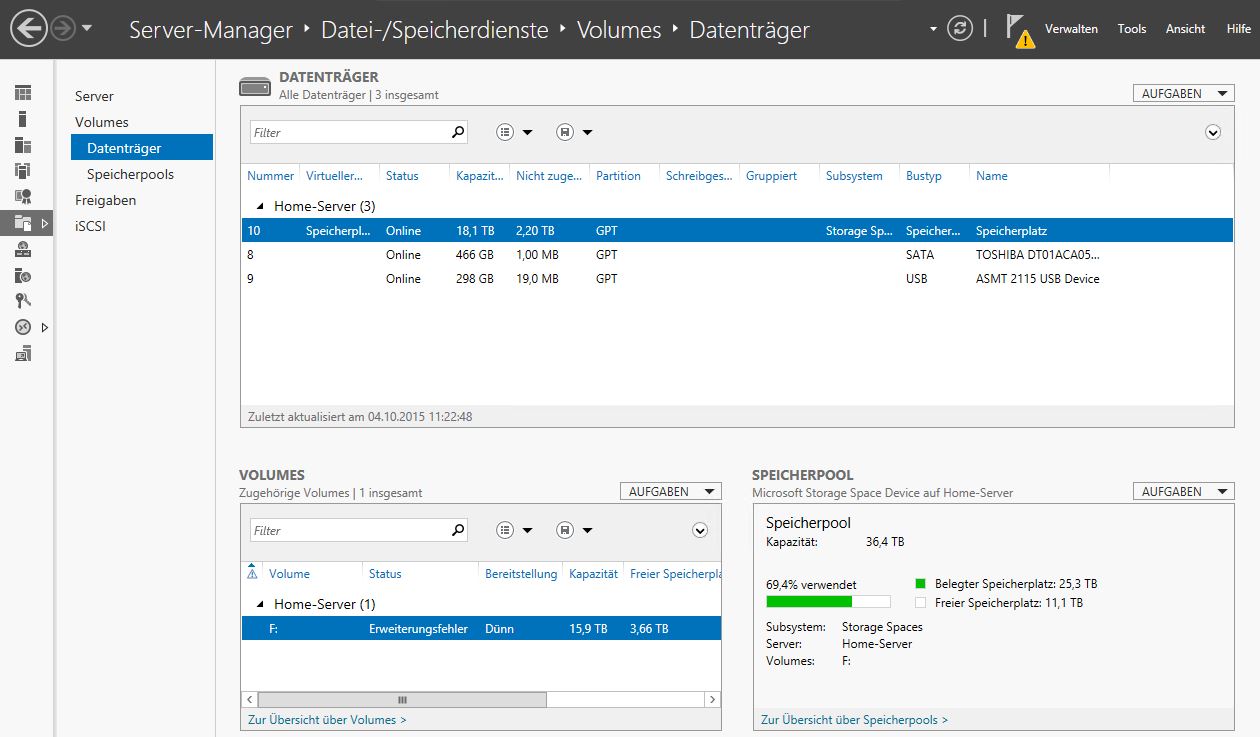The width and height of the screenshot is (1260, 737).
Task: Open the Dashboard grid icon in sidebar
Action: (x=23, y=93)
